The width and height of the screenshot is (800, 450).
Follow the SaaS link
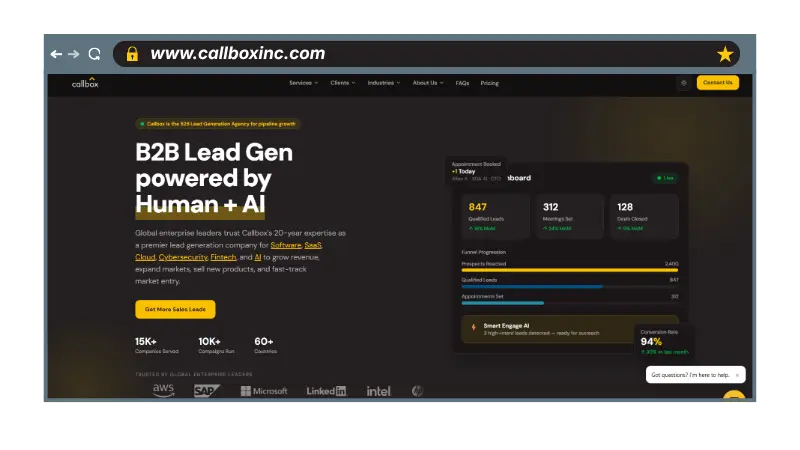coord(313,245)
